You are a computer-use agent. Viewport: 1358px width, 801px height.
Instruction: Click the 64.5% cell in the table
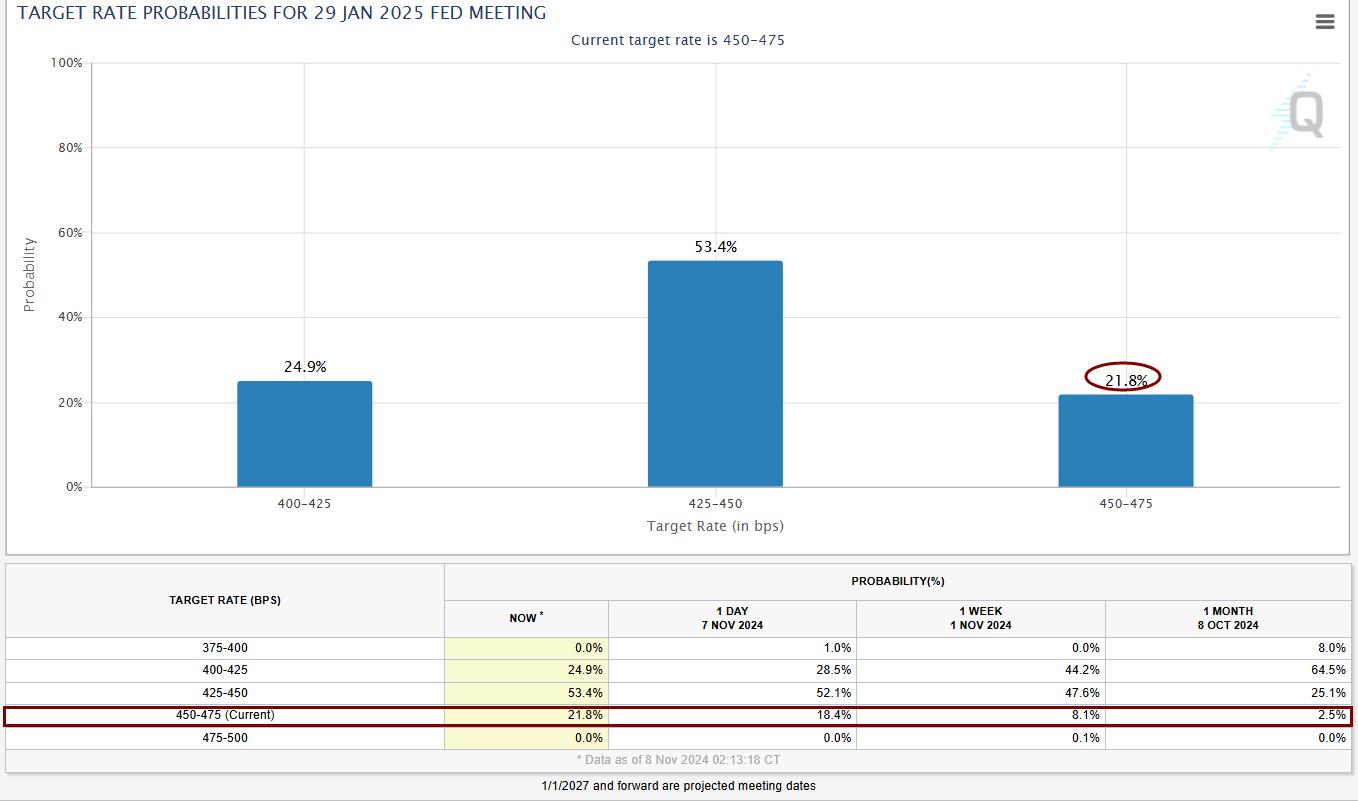(x=1330, y=670)
